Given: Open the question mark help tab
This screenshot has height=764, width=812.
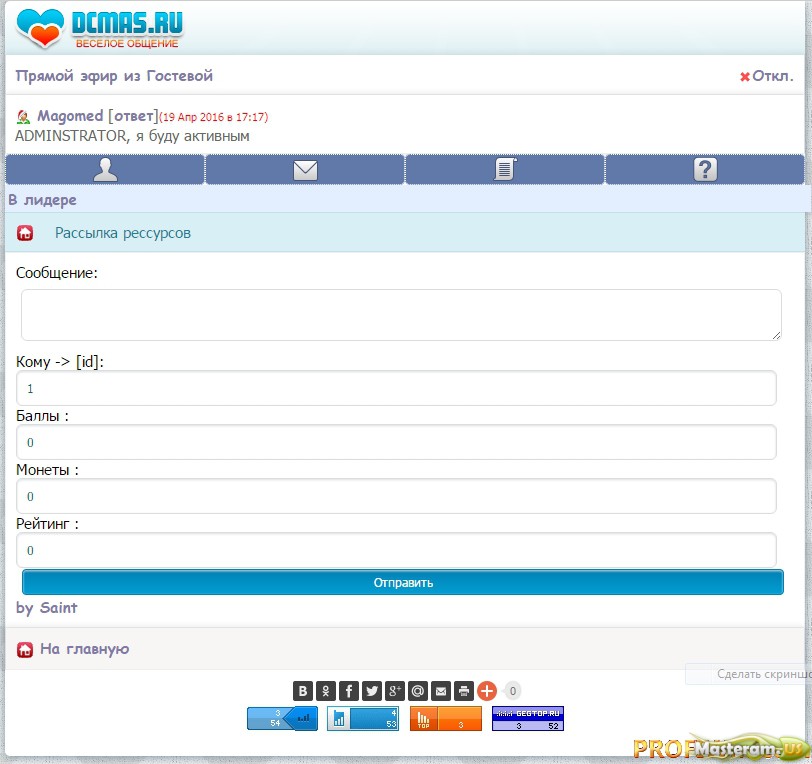Looking at the screenshot, I should click(705, 170).
